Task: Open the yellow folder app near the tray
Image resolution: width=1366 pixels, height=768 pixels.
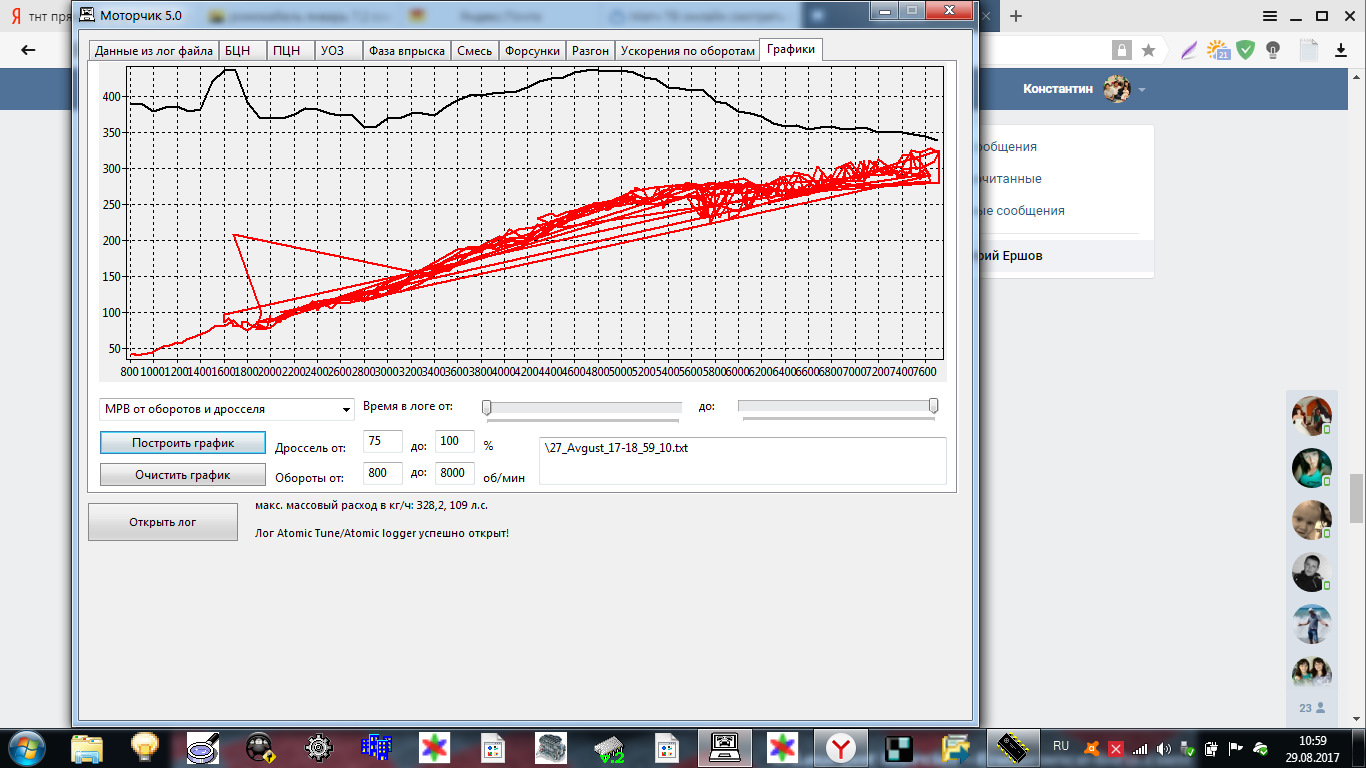Action: tap(954, 747)
